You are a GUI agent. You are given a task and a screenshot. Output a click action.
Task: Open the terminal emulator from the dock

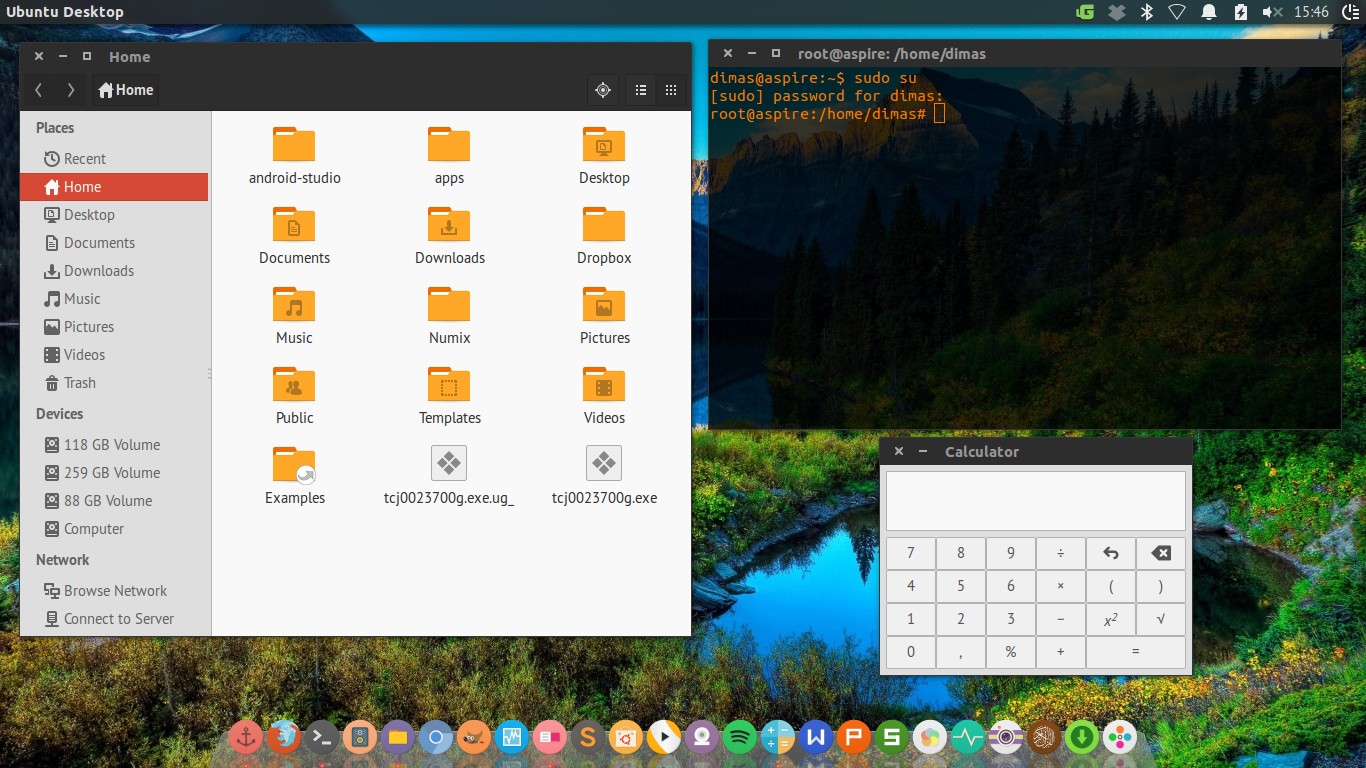322,737
